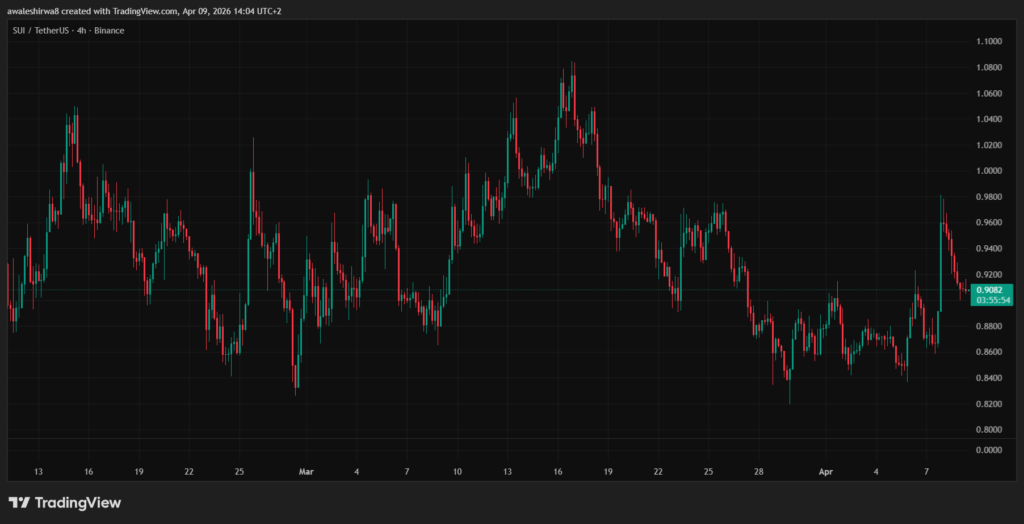The height and width of the screenshot is (524, 1024).
Task: Click the 1.1000 price scale label
Action: [988, 42]
